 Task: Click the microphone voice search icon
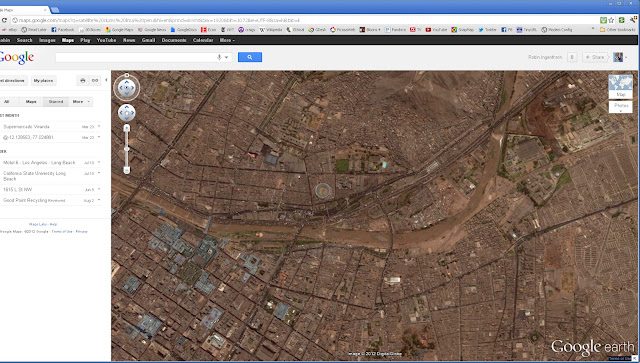pos(219,57)
